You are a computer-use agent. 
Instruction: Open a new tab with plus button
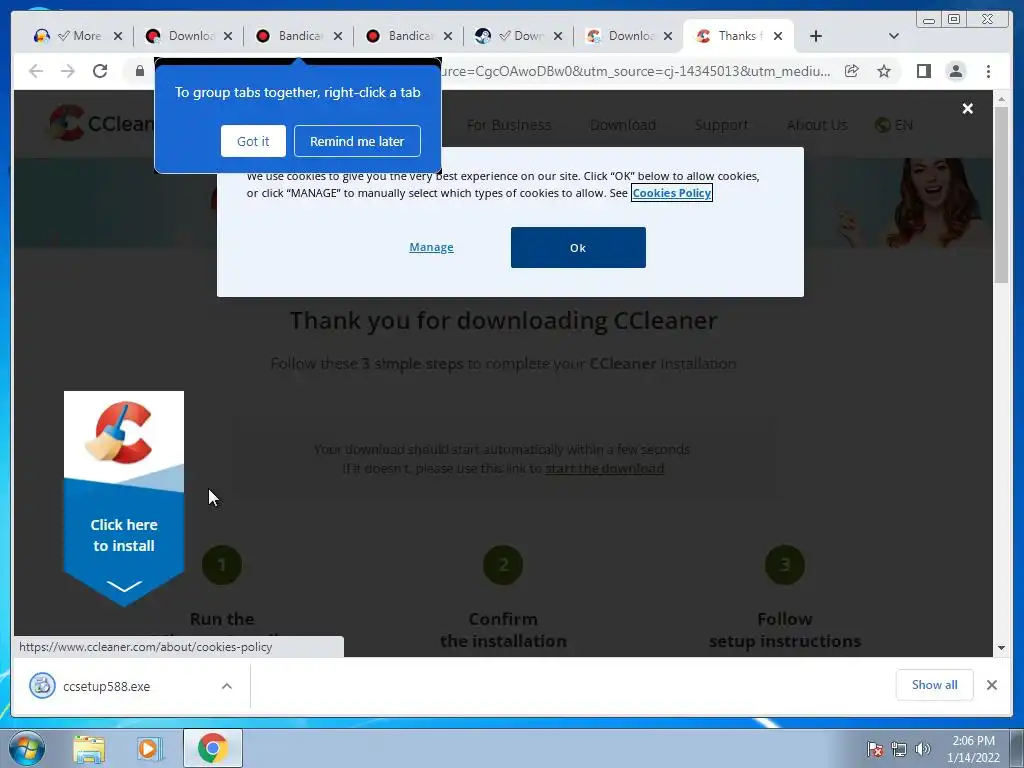click(816, 36)
